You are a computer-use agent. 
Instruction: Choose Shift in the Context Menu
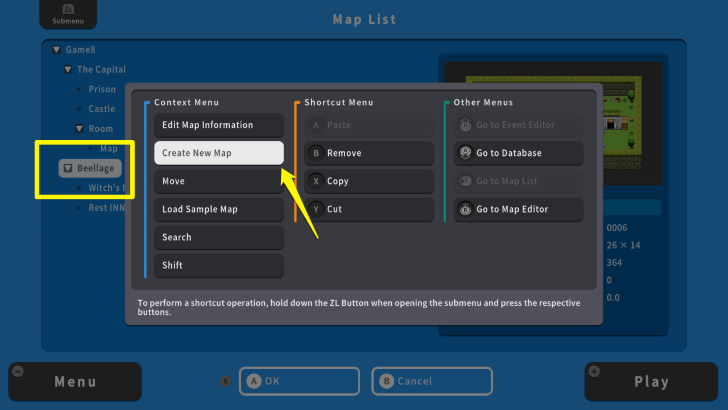(x=219, y=265)
